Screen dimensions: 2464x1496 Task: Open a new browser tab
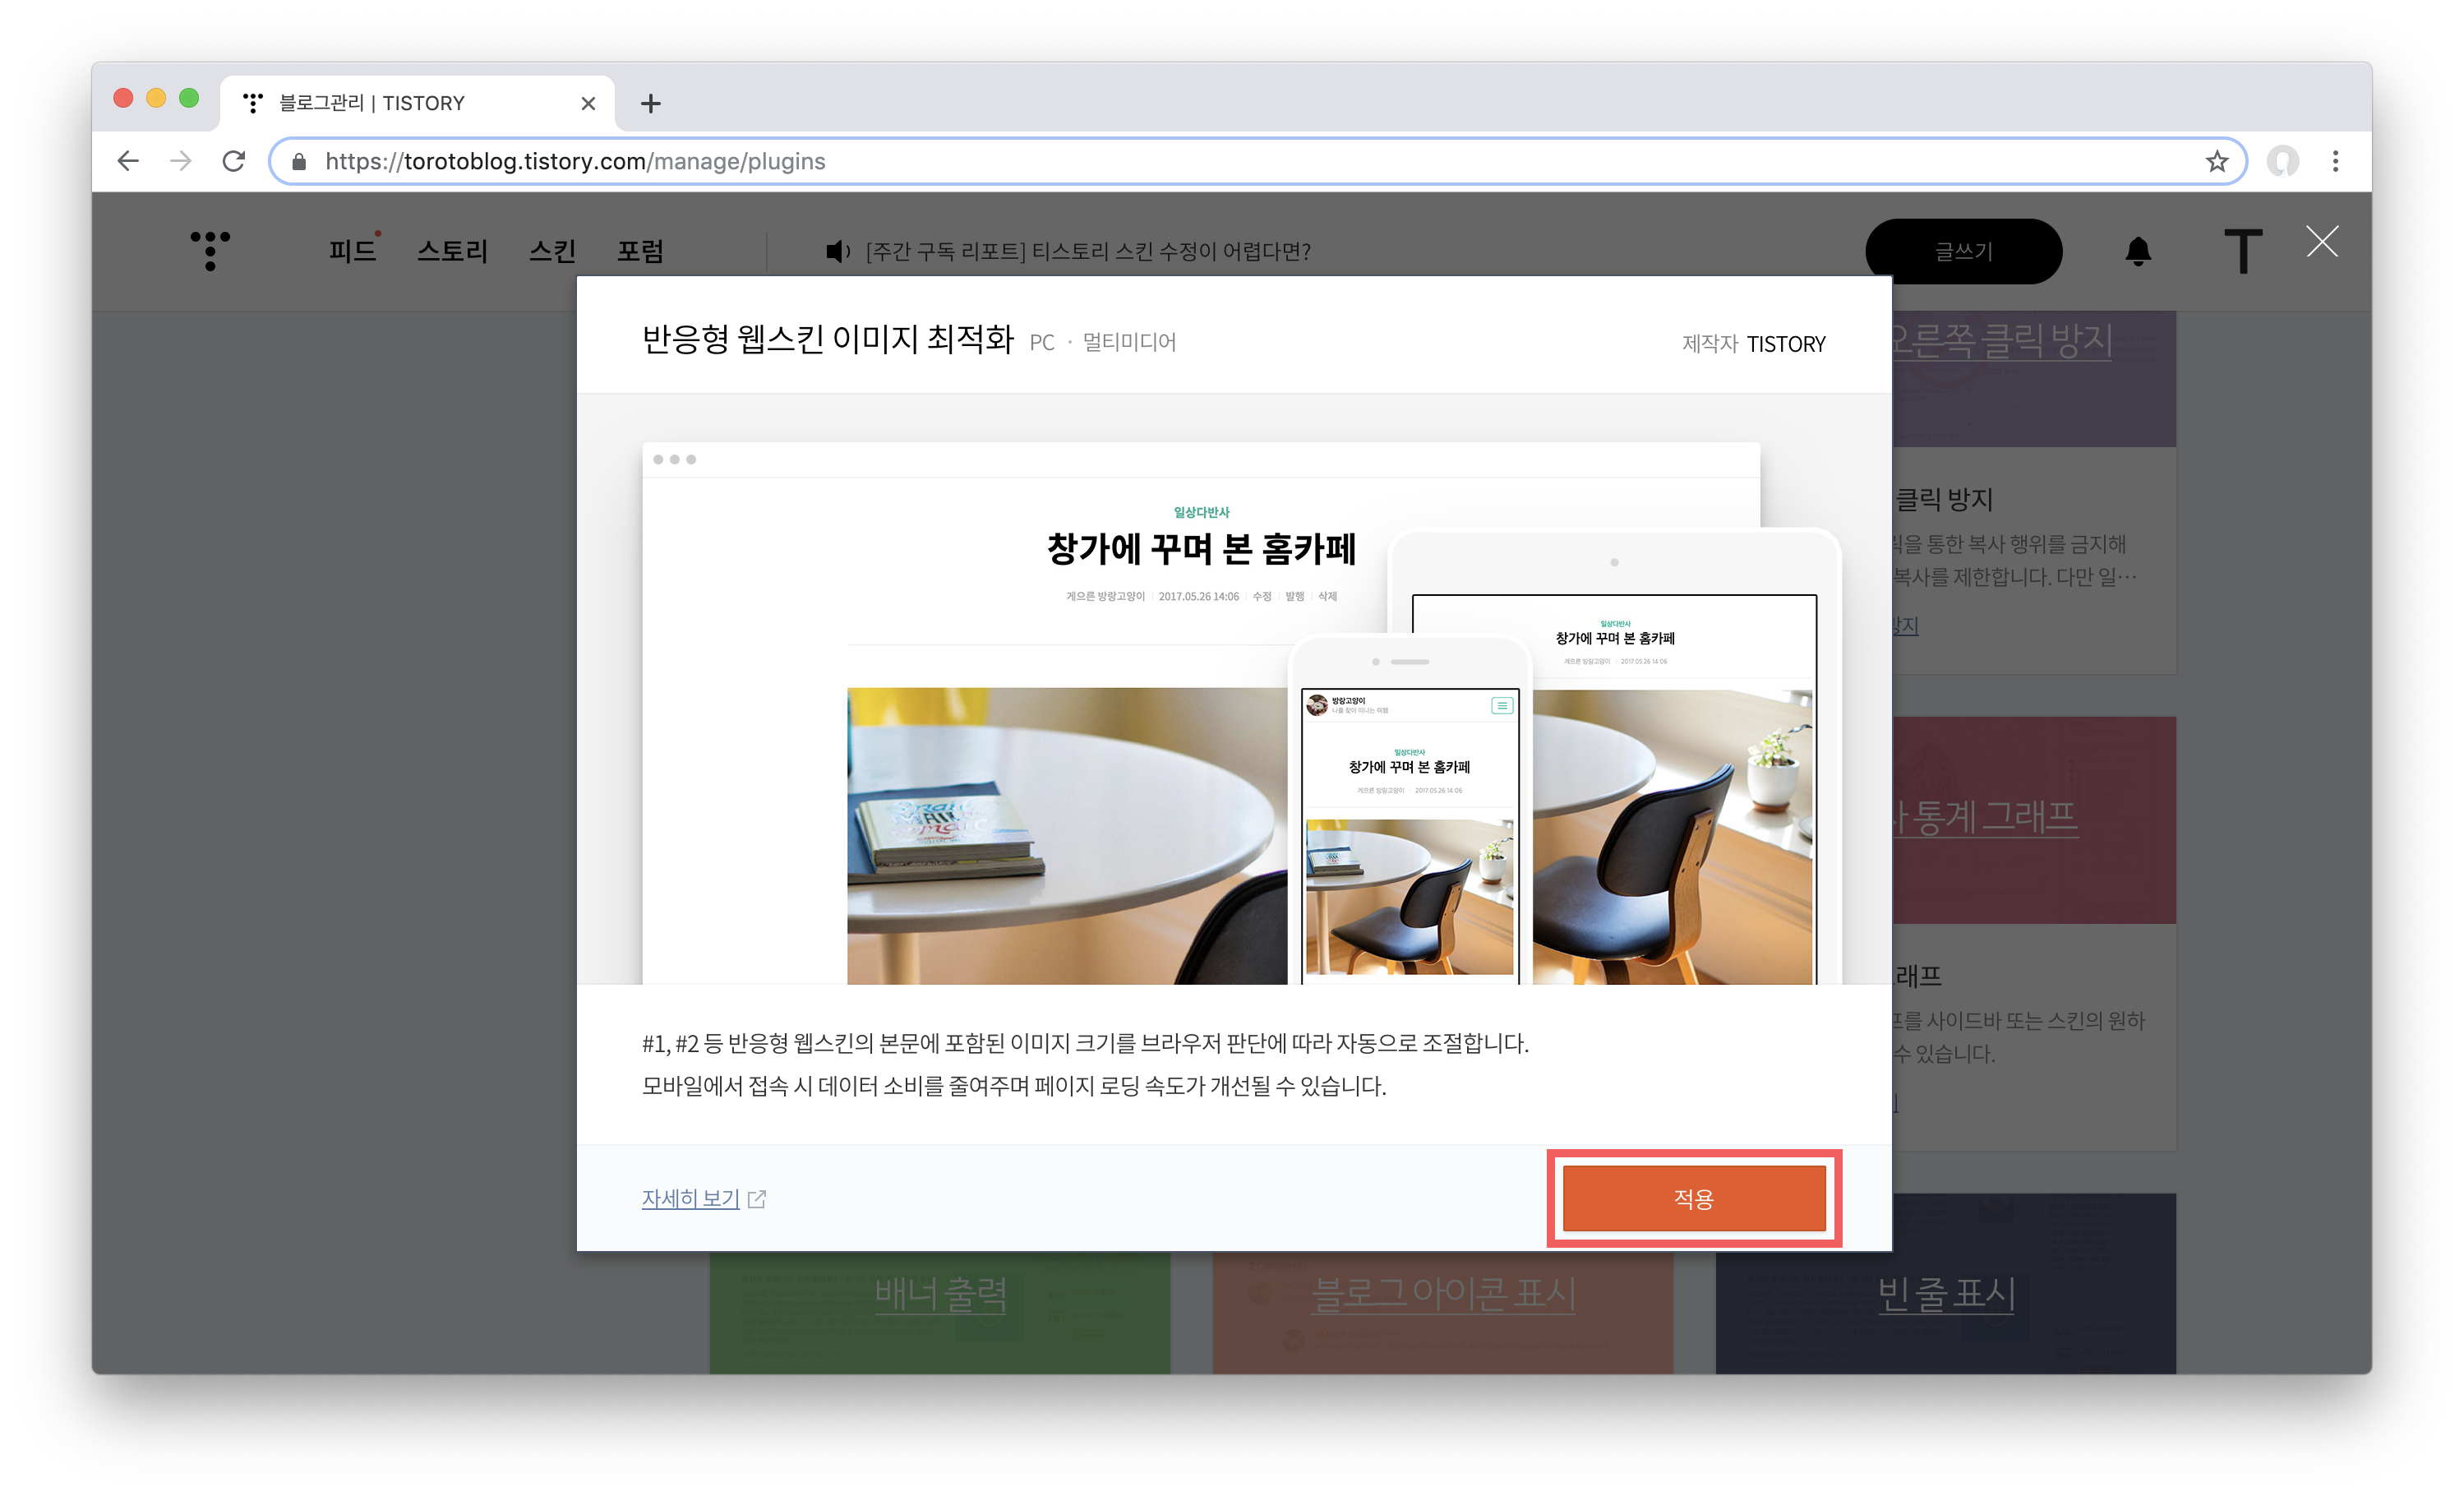tap(650, 103)
